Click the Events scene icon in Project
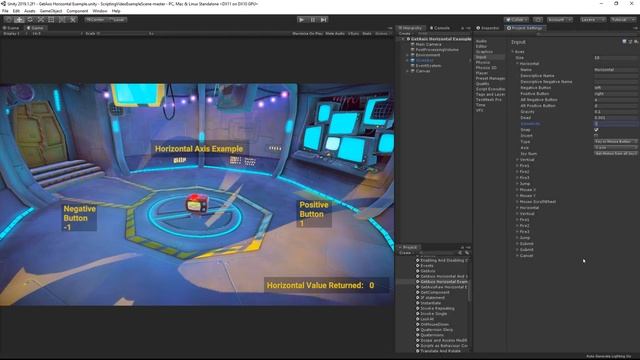Viewport: 640px width, 360px height. tap(418, 266)
